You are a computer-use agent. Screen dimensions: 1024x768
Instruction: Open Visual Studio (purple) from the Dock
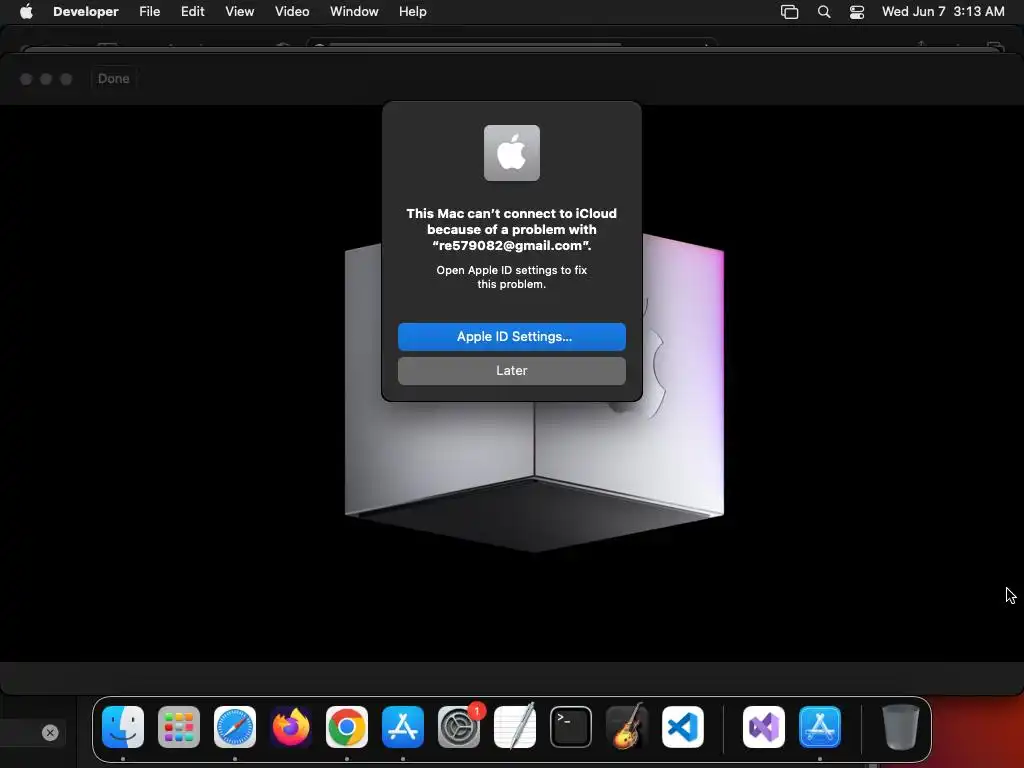764,727
